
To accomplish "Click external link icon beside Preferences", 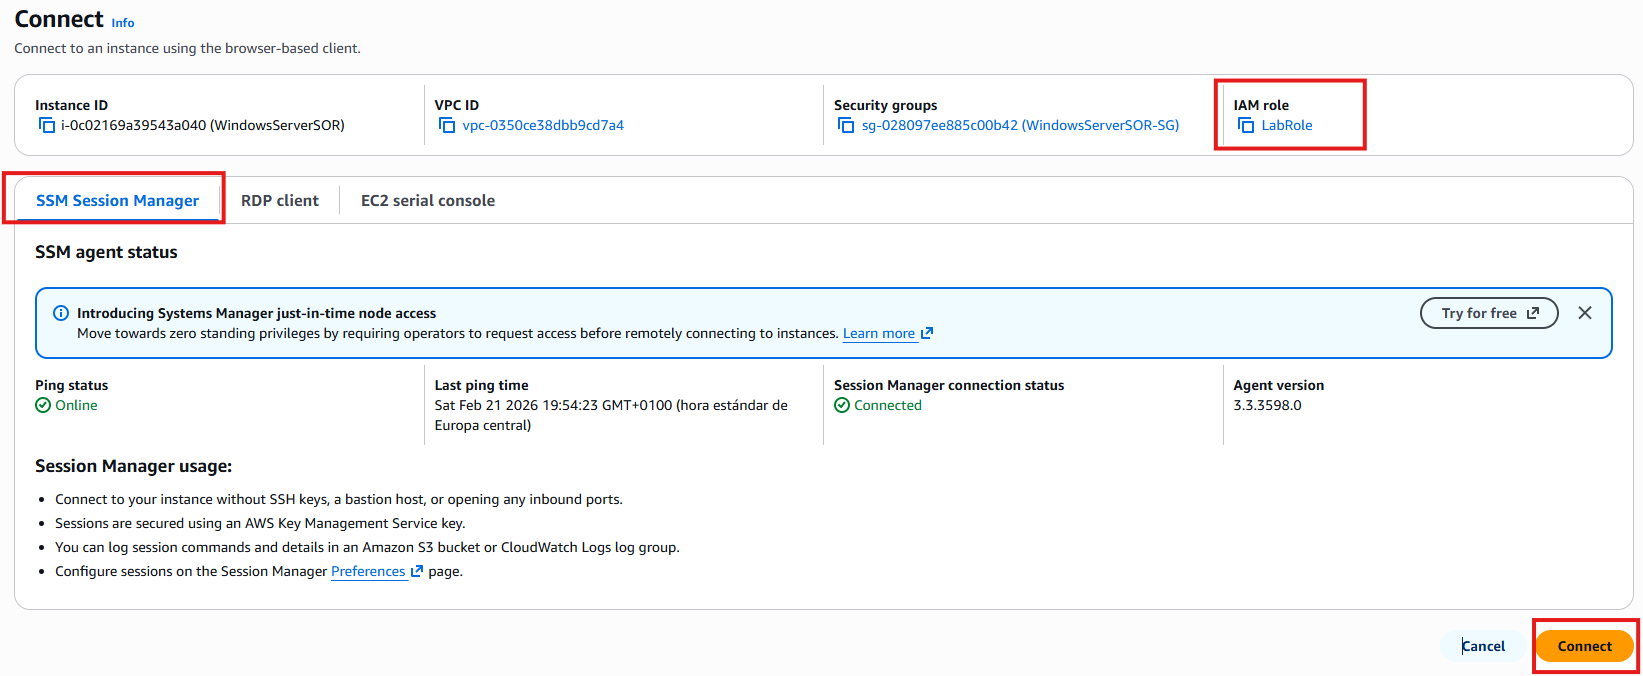I will click(x=417, y=571).
